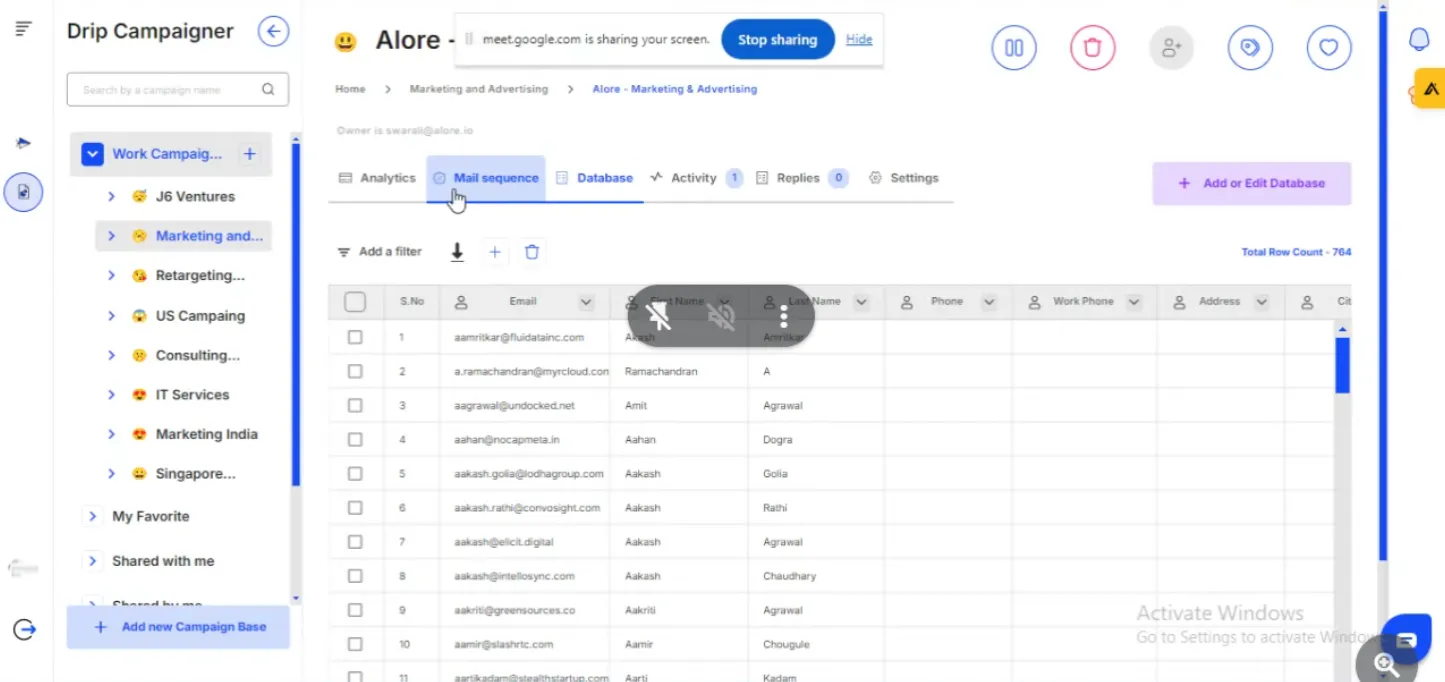Click the yellow Alore extension icon on right edge
Viewport: 1445px width, 682px height.
[x=1430, y=89]
